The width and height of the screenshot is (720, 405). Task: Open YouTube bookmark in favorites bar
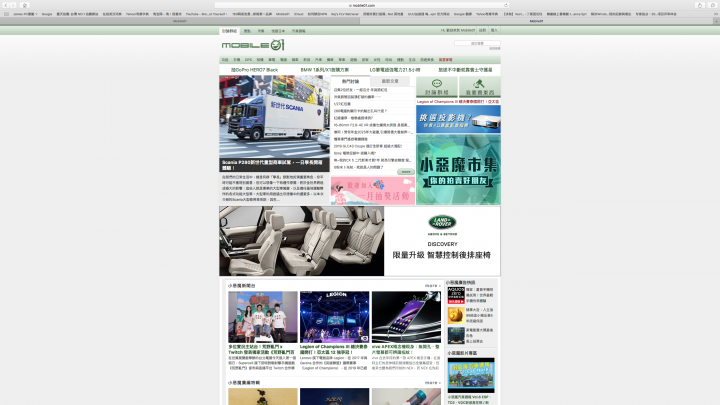coord(206,14)
